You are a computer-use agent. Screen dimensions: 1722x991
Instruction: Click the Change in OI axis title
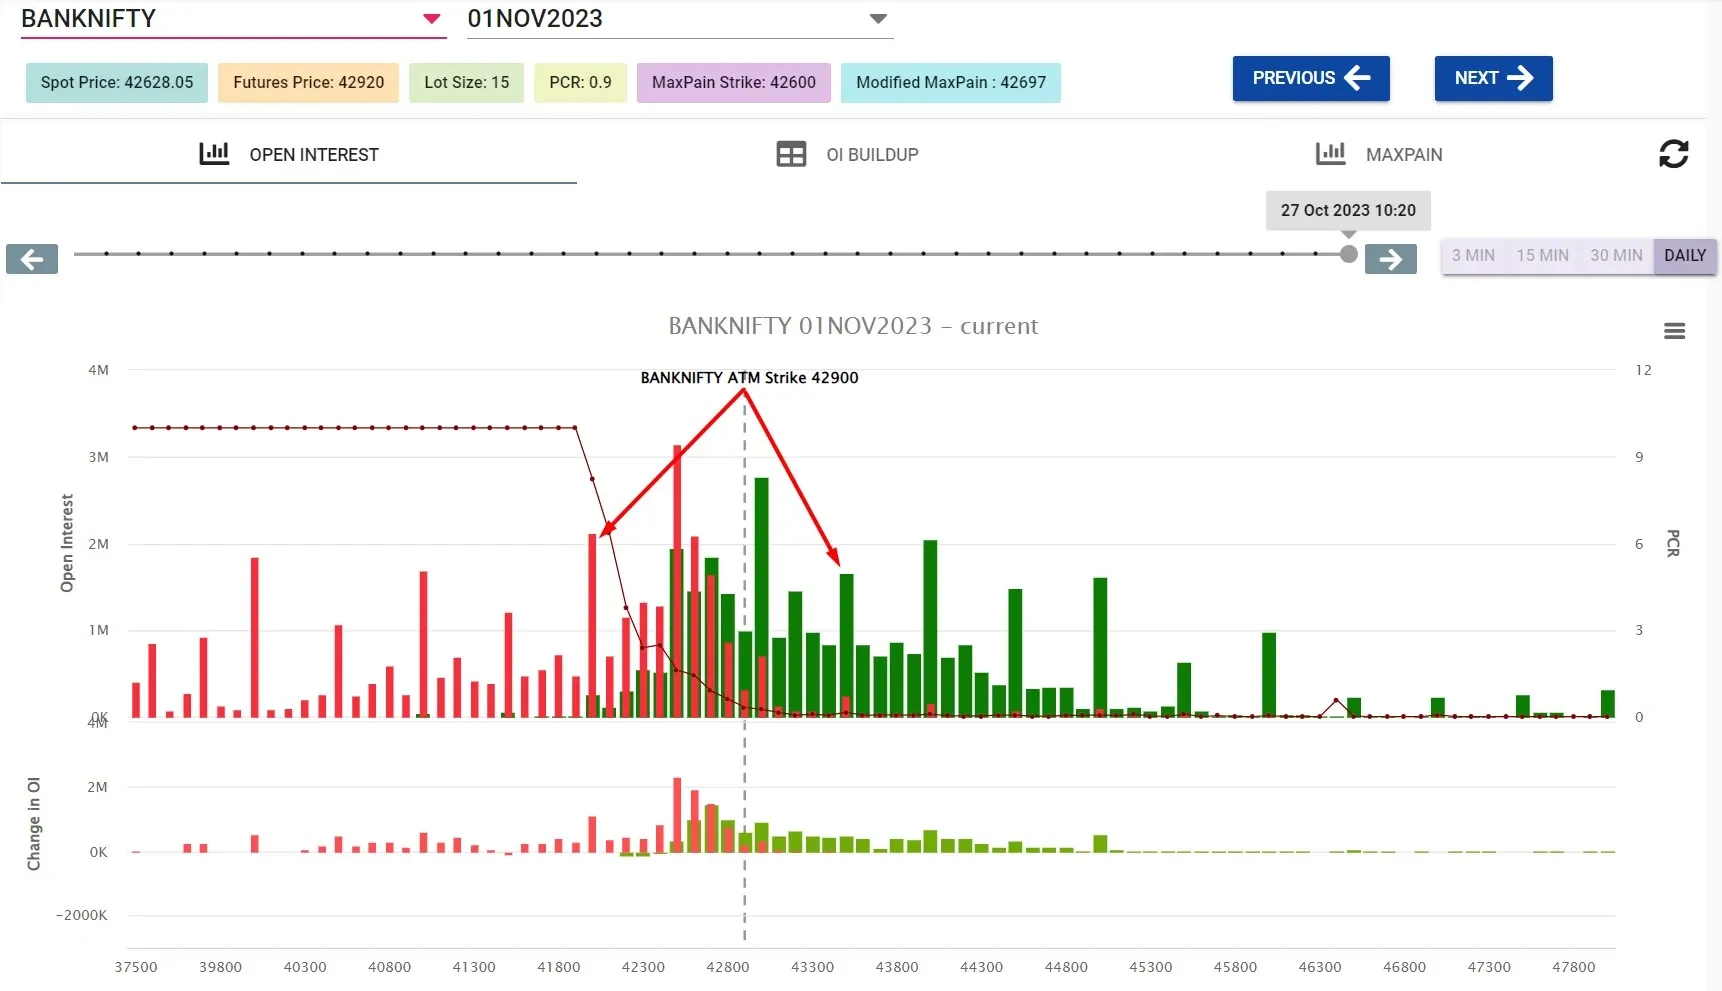pos(34,824)
